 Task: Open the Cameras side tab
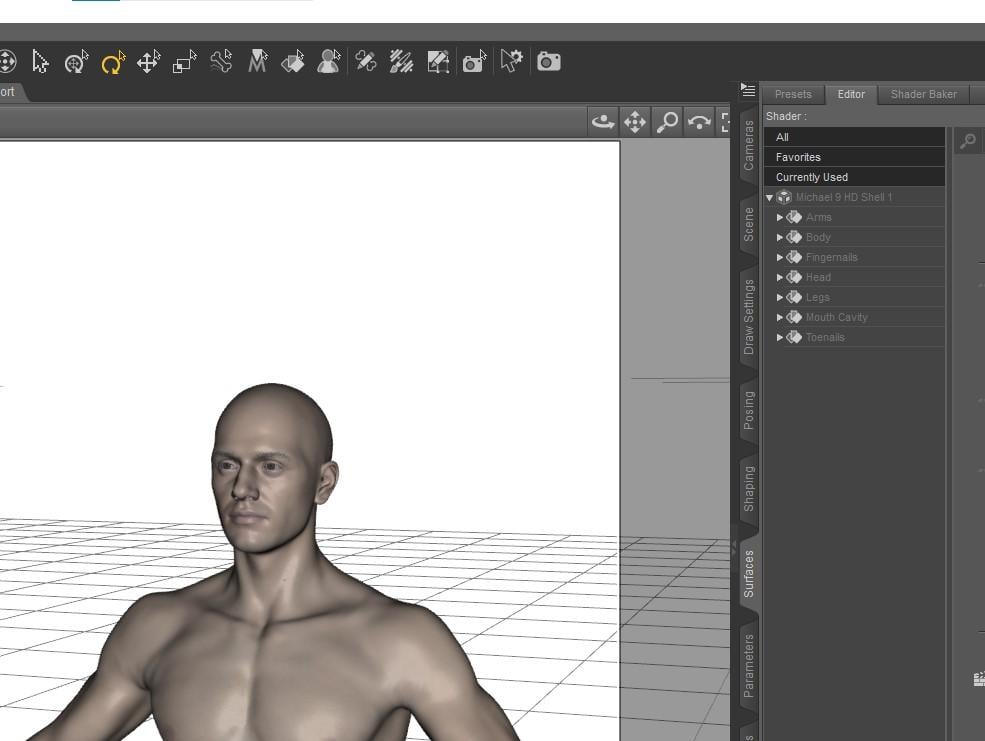tap(748, 145)
